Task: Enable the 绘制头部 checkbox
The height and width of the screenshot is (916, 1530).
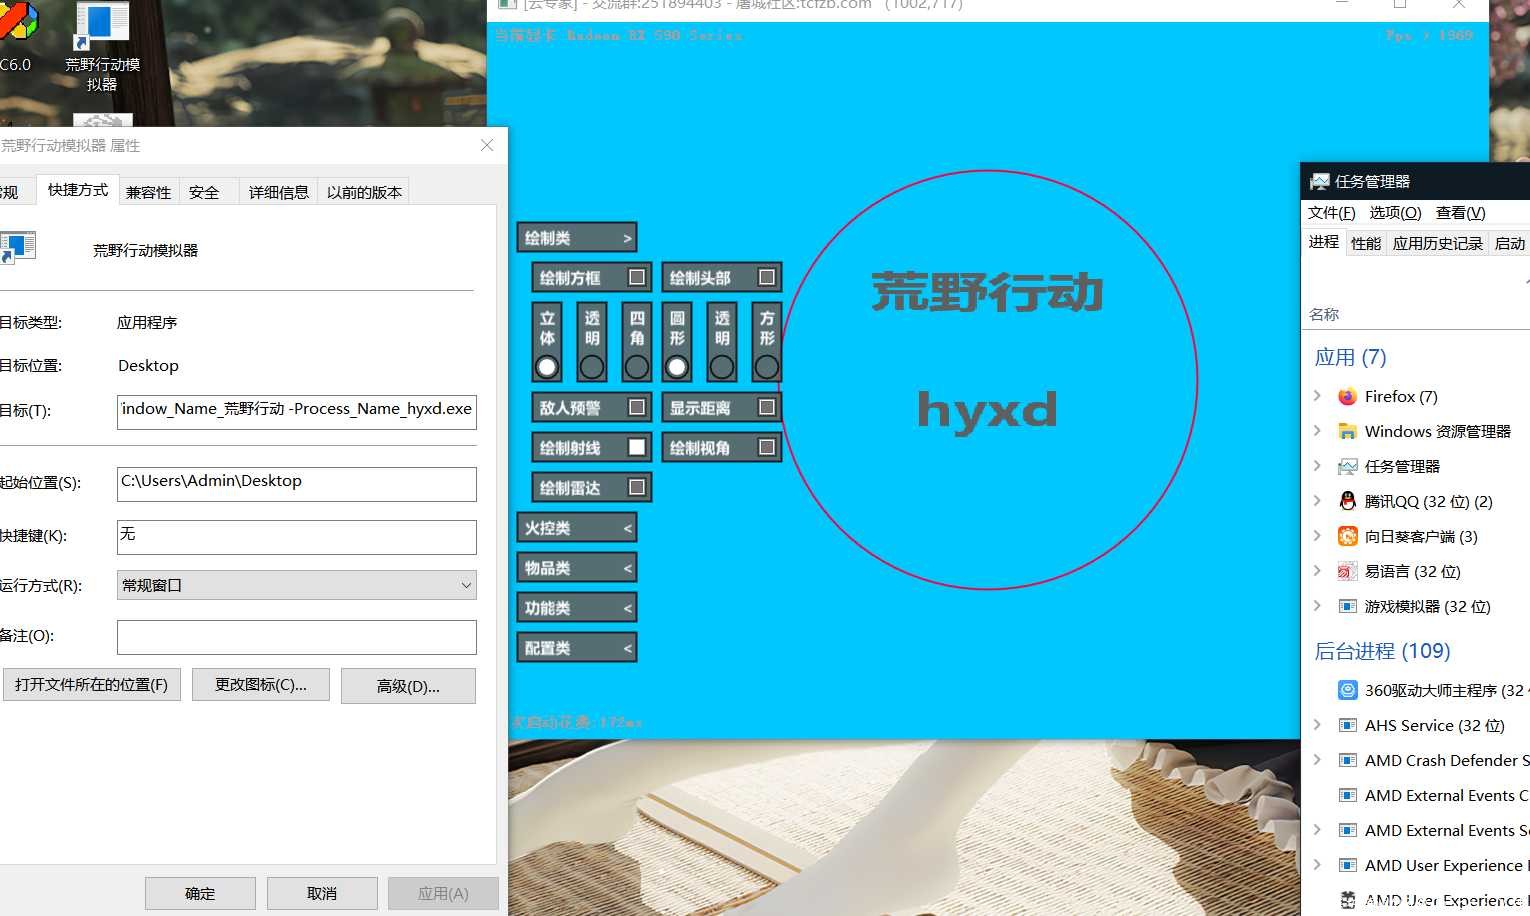Action: 767,277
